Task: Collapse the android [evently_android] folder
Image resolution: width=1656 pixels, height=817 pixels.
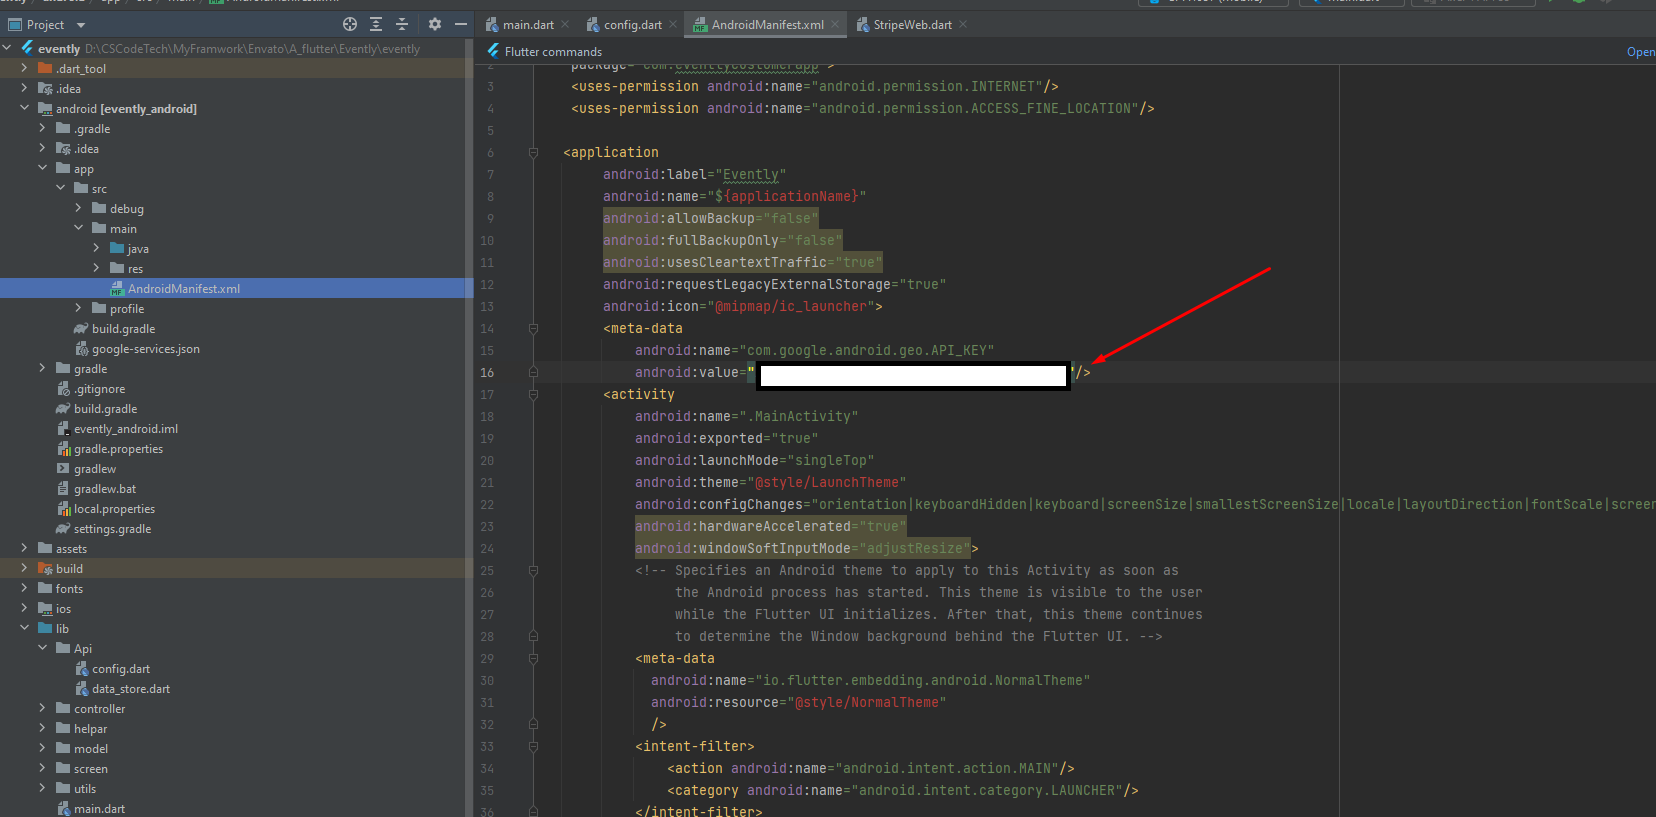Action: tap(24, 108)
